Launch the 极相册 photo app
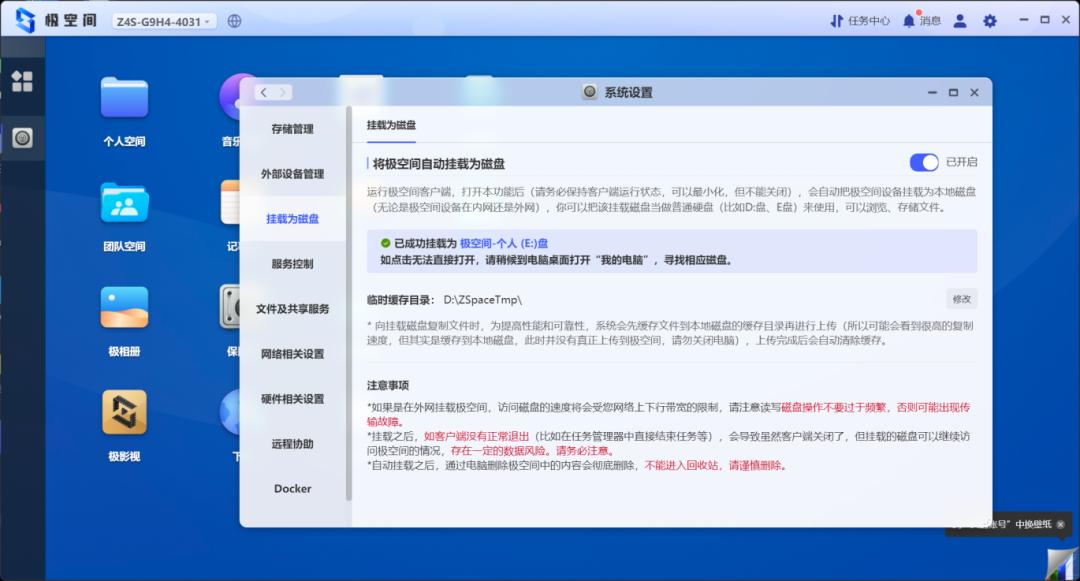The height and width of the screenshot is (581, 1080). click(x=124, y=308)
